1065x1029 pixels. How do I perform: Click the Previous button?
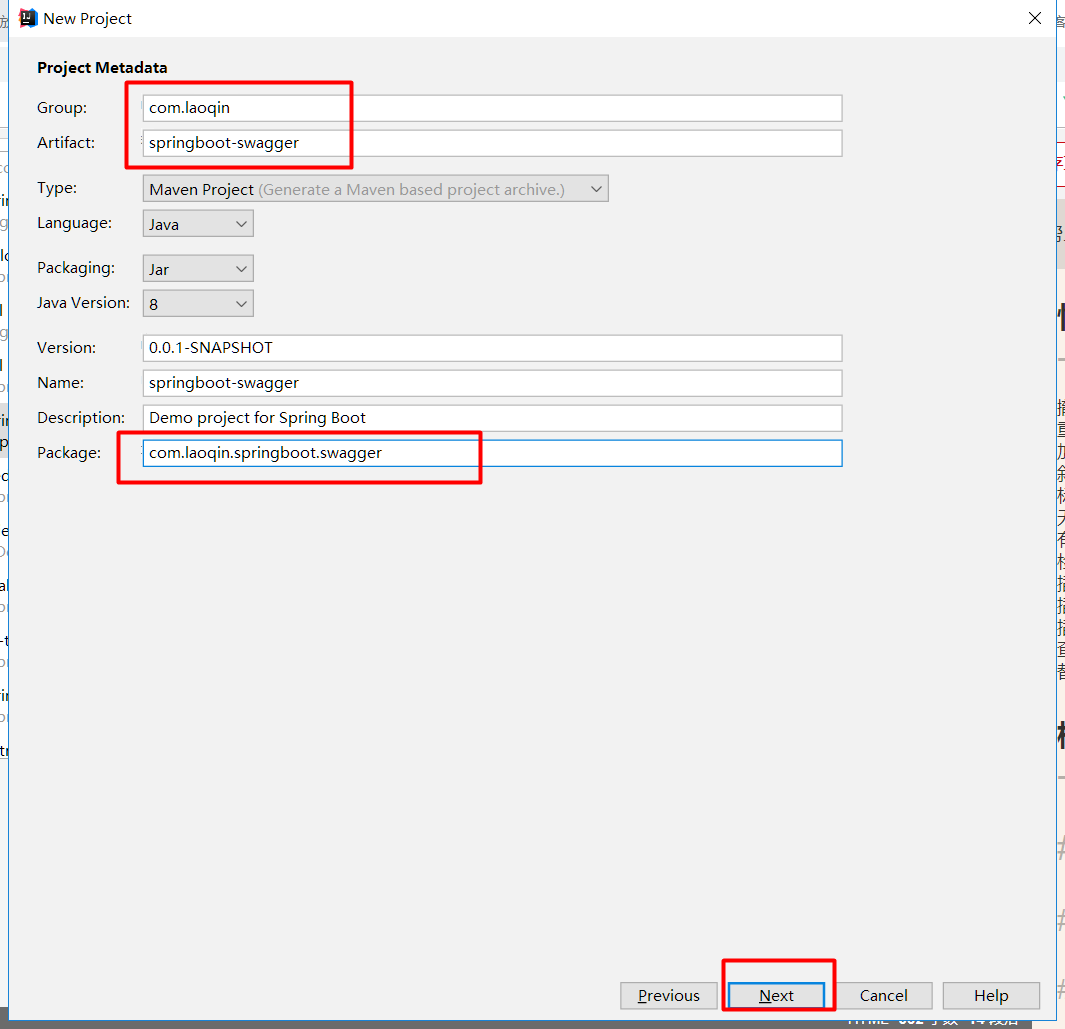click(668, 995)
